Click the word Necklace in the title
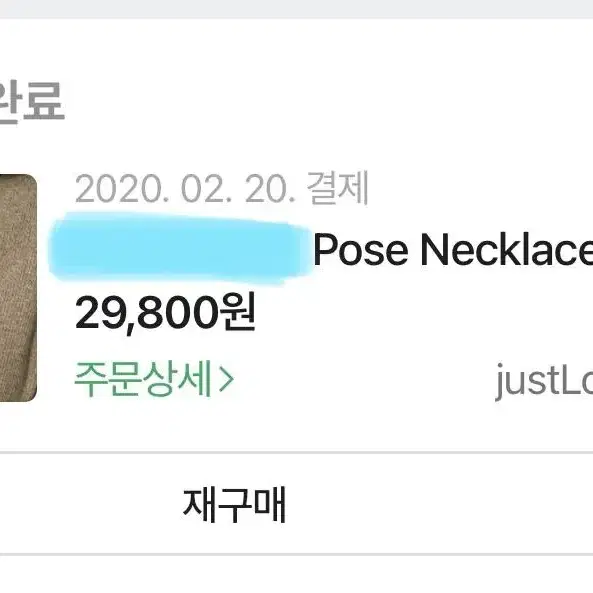 pyautogui.click(x=507, y=250)
